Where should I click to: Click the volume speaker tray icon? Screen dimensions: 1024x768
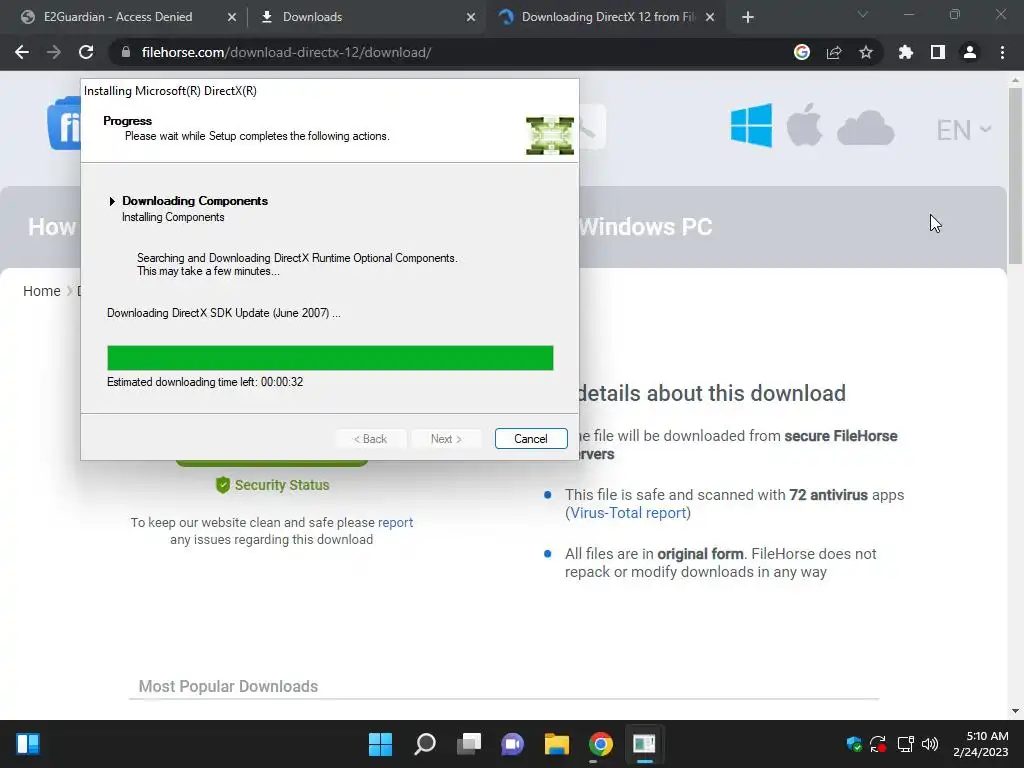[930, 744]
